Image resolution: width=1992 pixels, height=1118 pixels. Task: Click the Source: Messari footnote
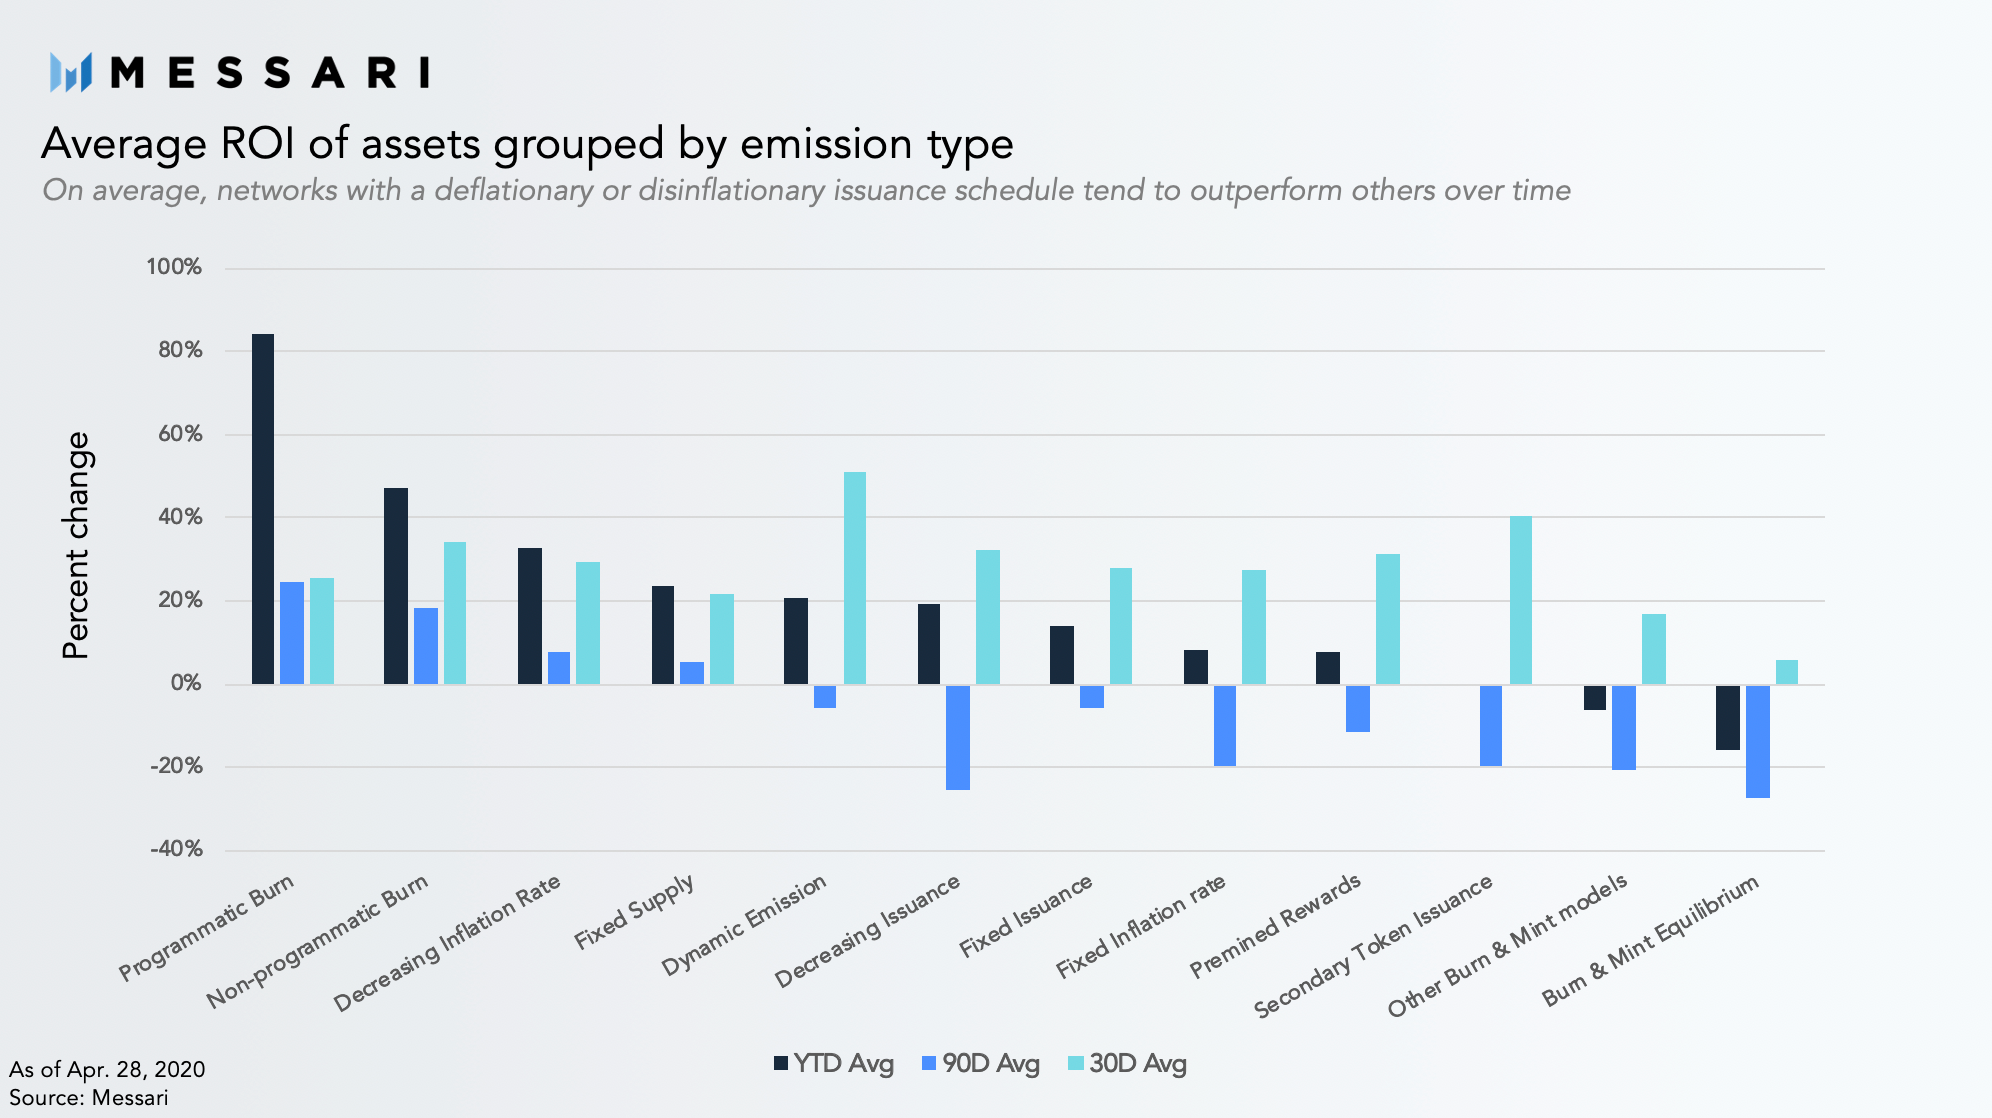pos(89,1097)
